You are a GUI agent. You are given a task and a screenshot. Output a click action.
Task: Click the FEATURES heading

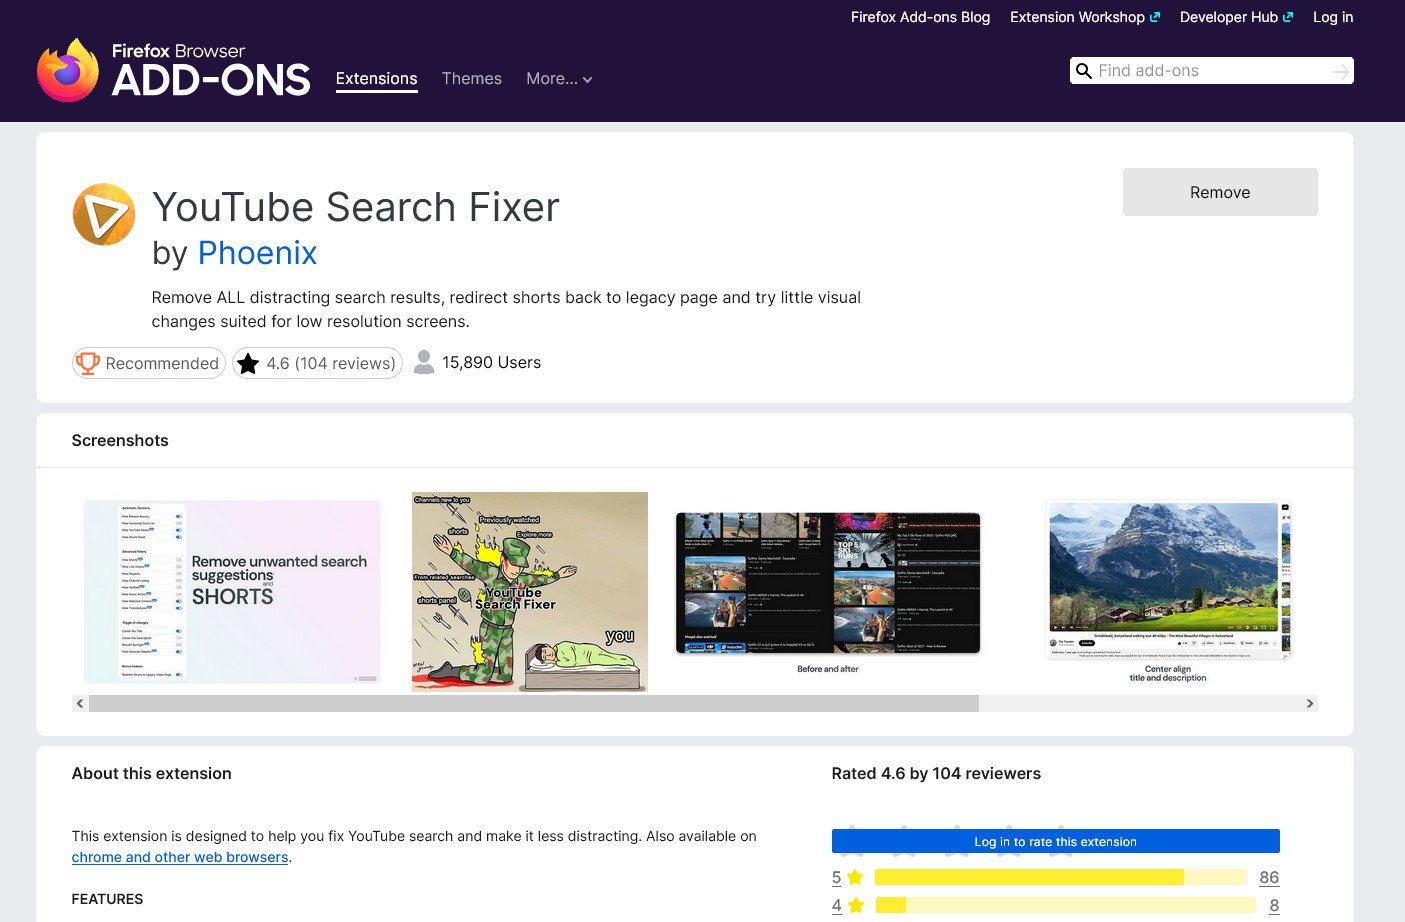click(107, 899)
